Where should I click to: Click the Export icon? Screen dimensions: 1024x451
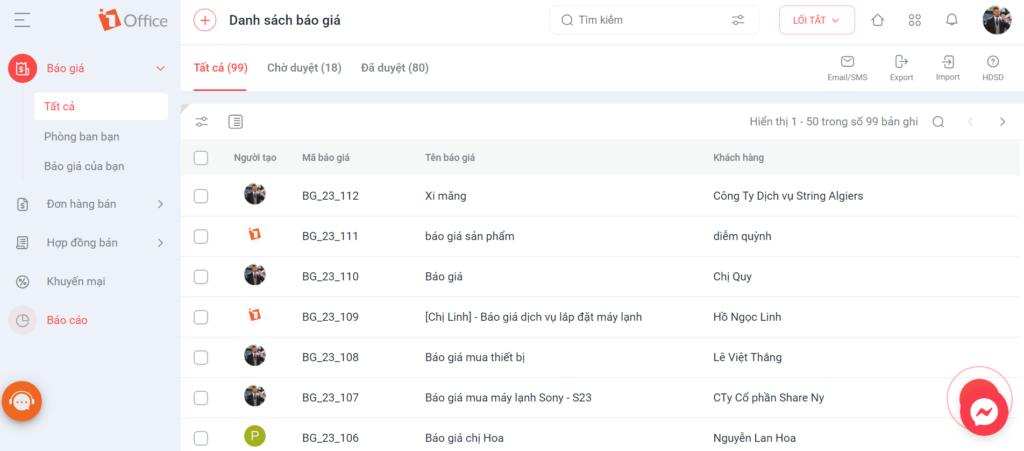tap(901, 62)
